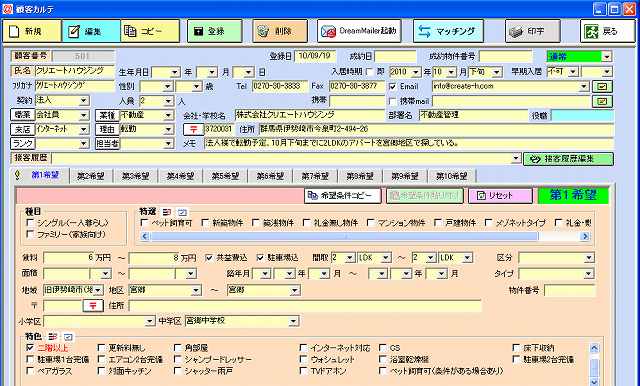This screenshot has height=386, width=640.
Task: Click the マッチング toolbar button
Action: pos(448,31)
